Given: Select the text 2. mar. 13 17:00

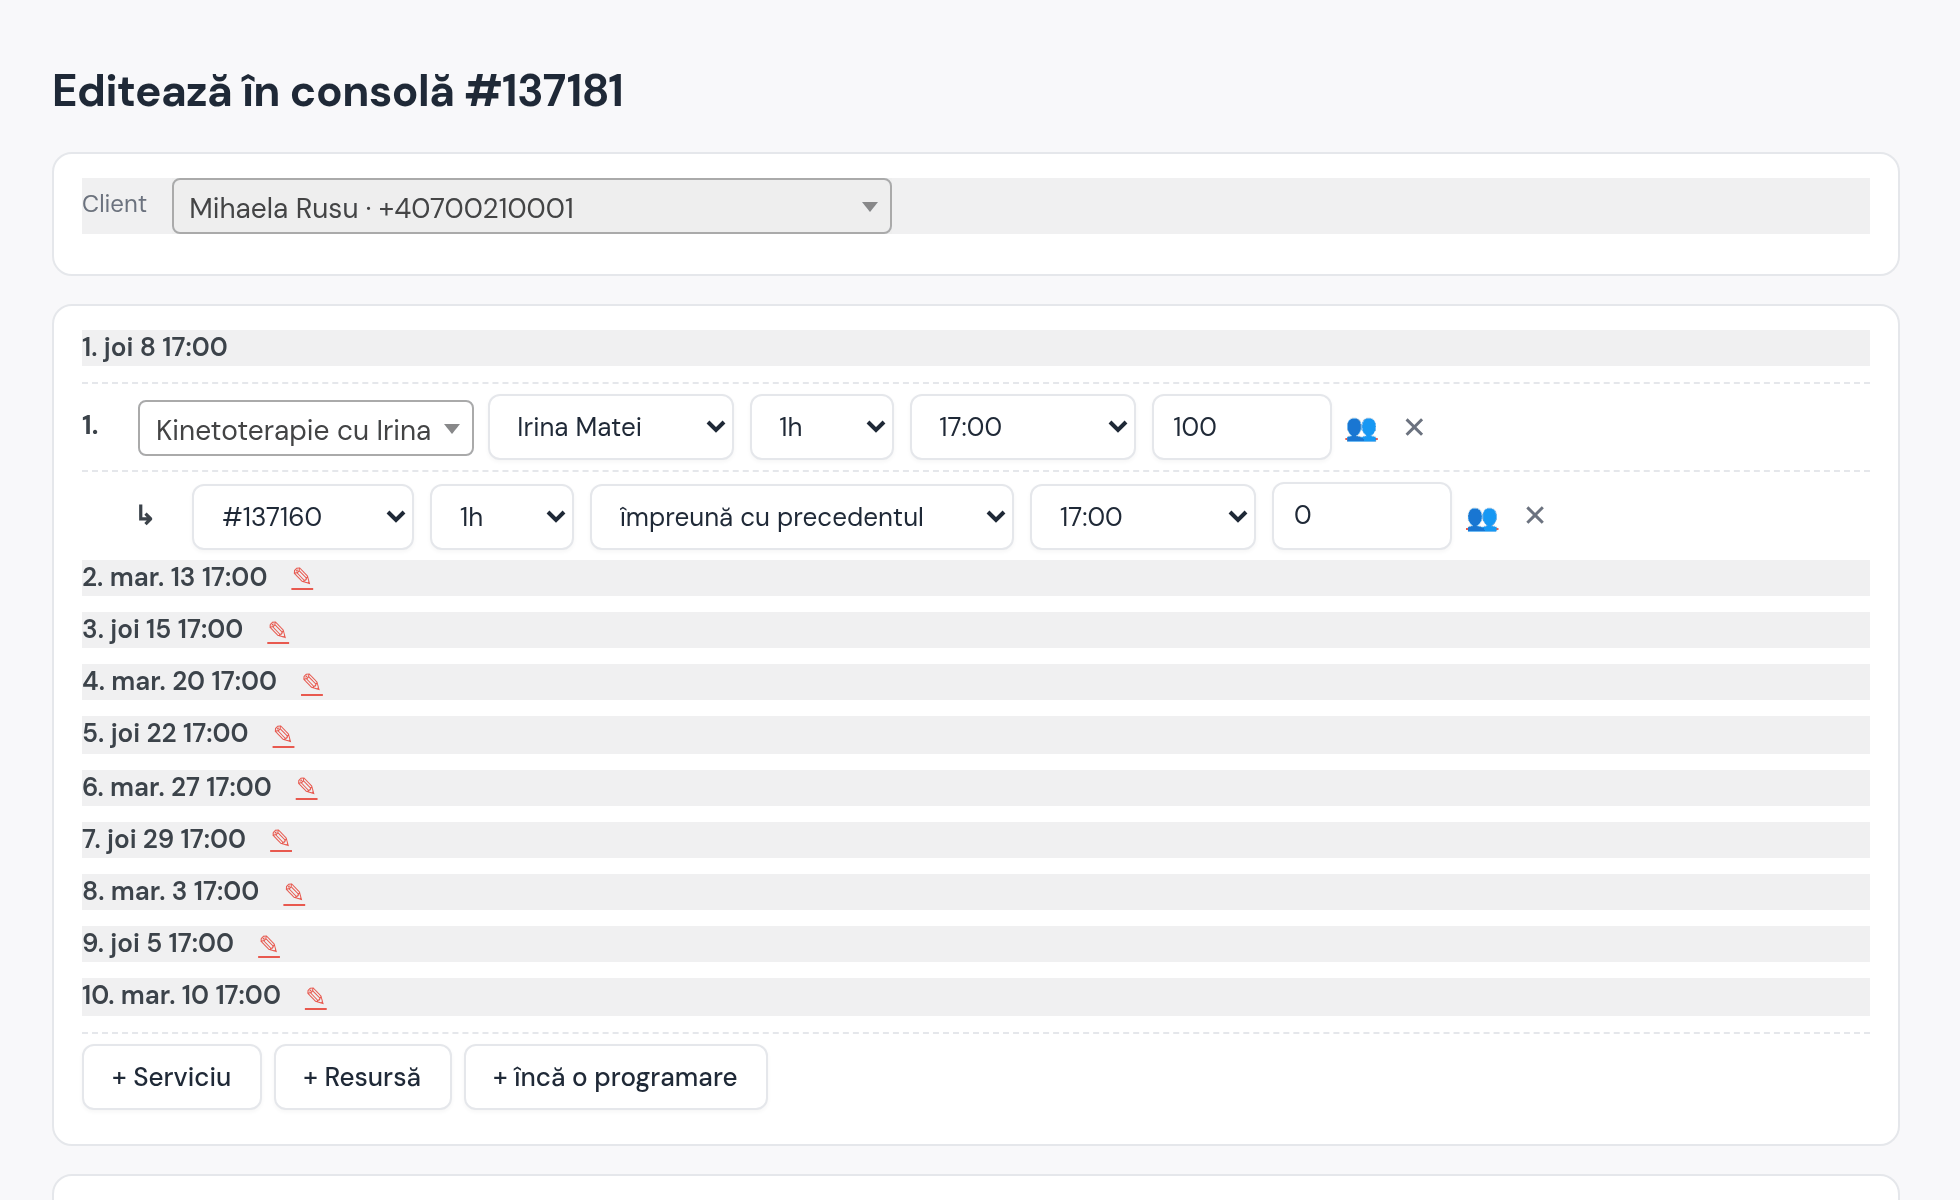Looking at the screenshot, I should [175, 577].
